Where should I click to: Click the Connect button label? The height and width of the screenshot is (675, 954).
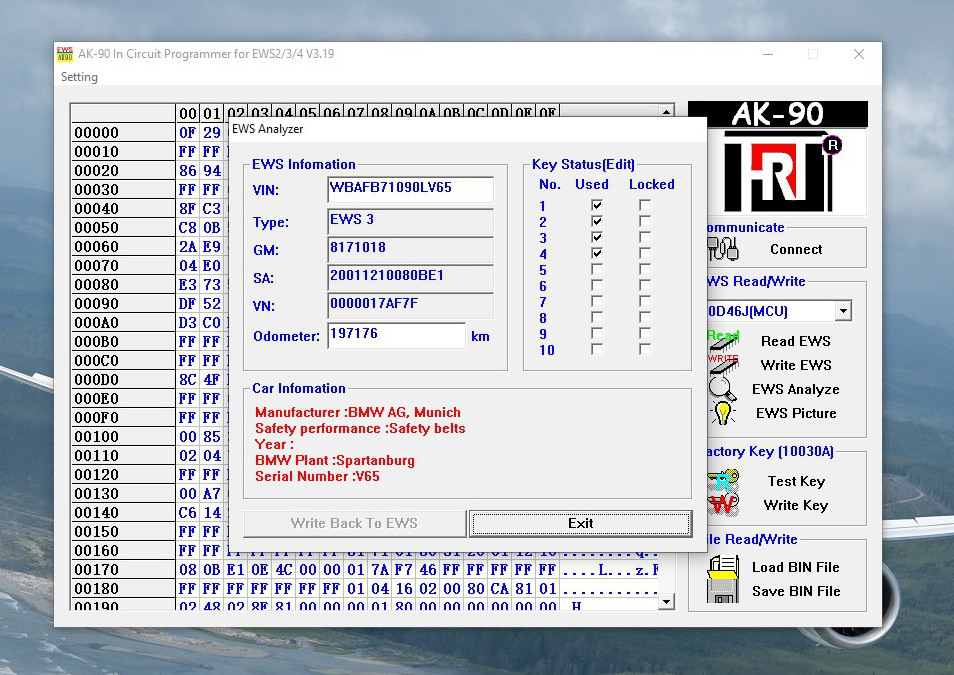click(x=796, y=249)
